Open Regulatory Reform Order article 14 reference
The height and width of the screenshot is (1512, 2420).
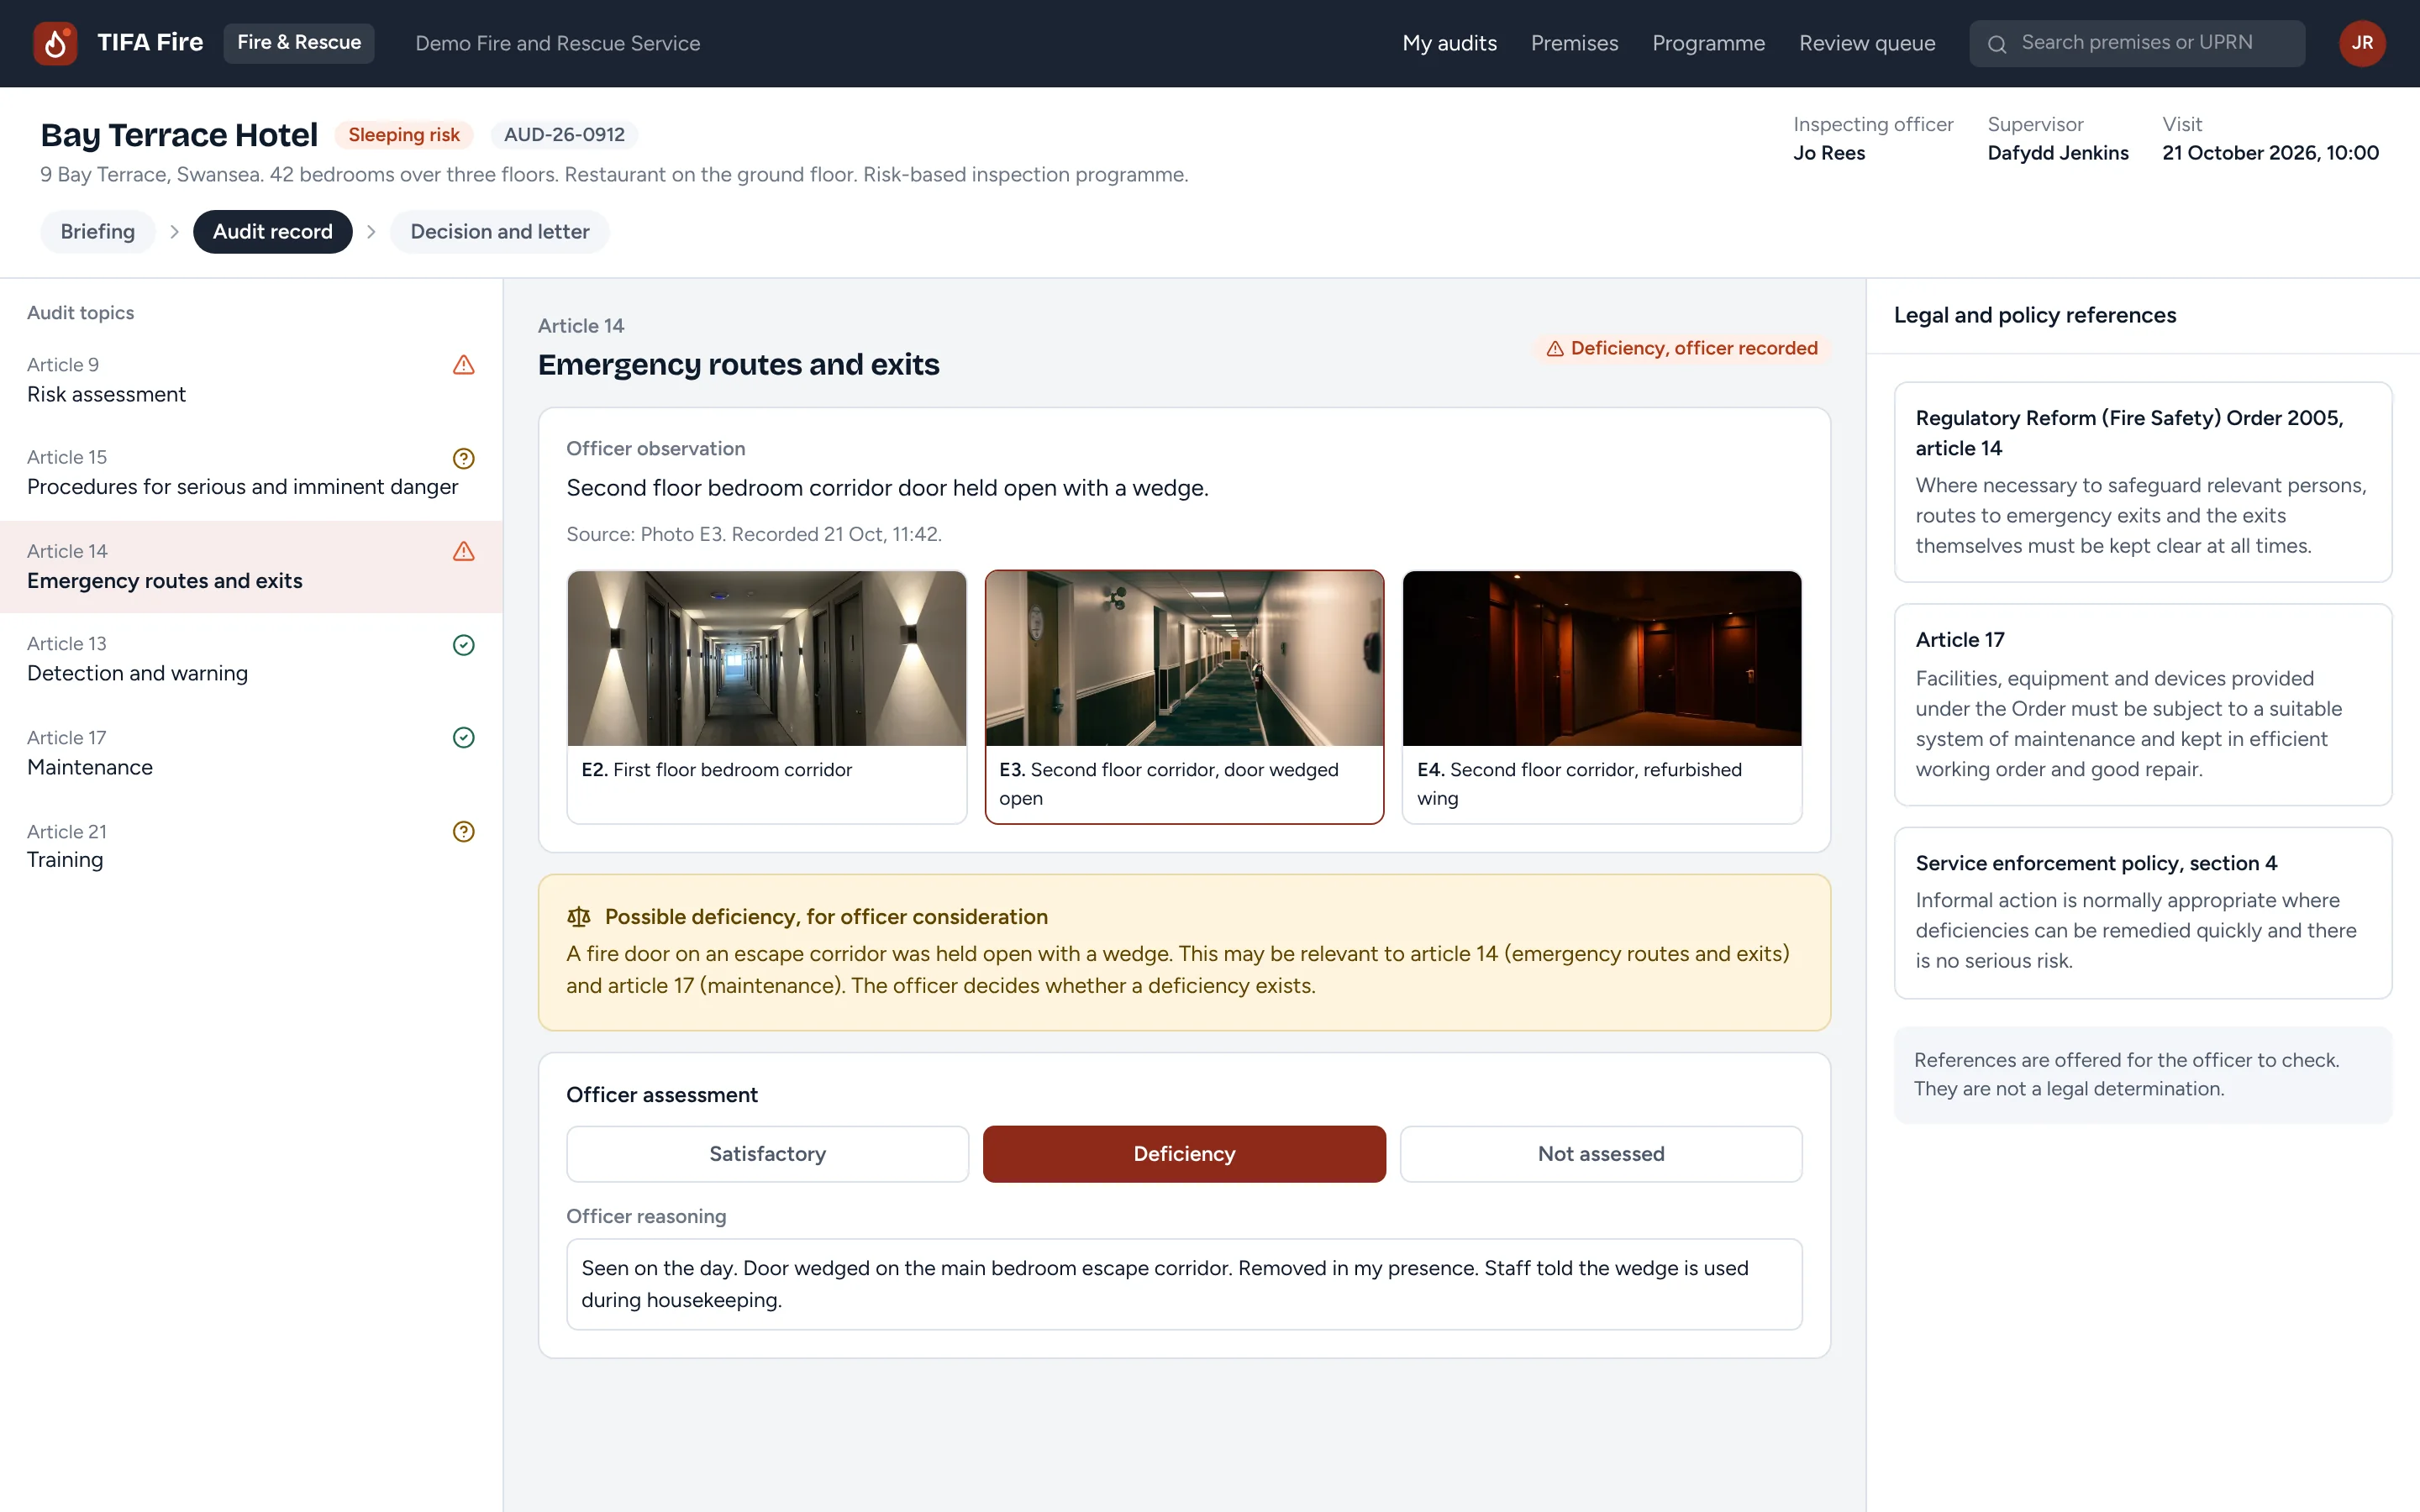point(2143,482)
